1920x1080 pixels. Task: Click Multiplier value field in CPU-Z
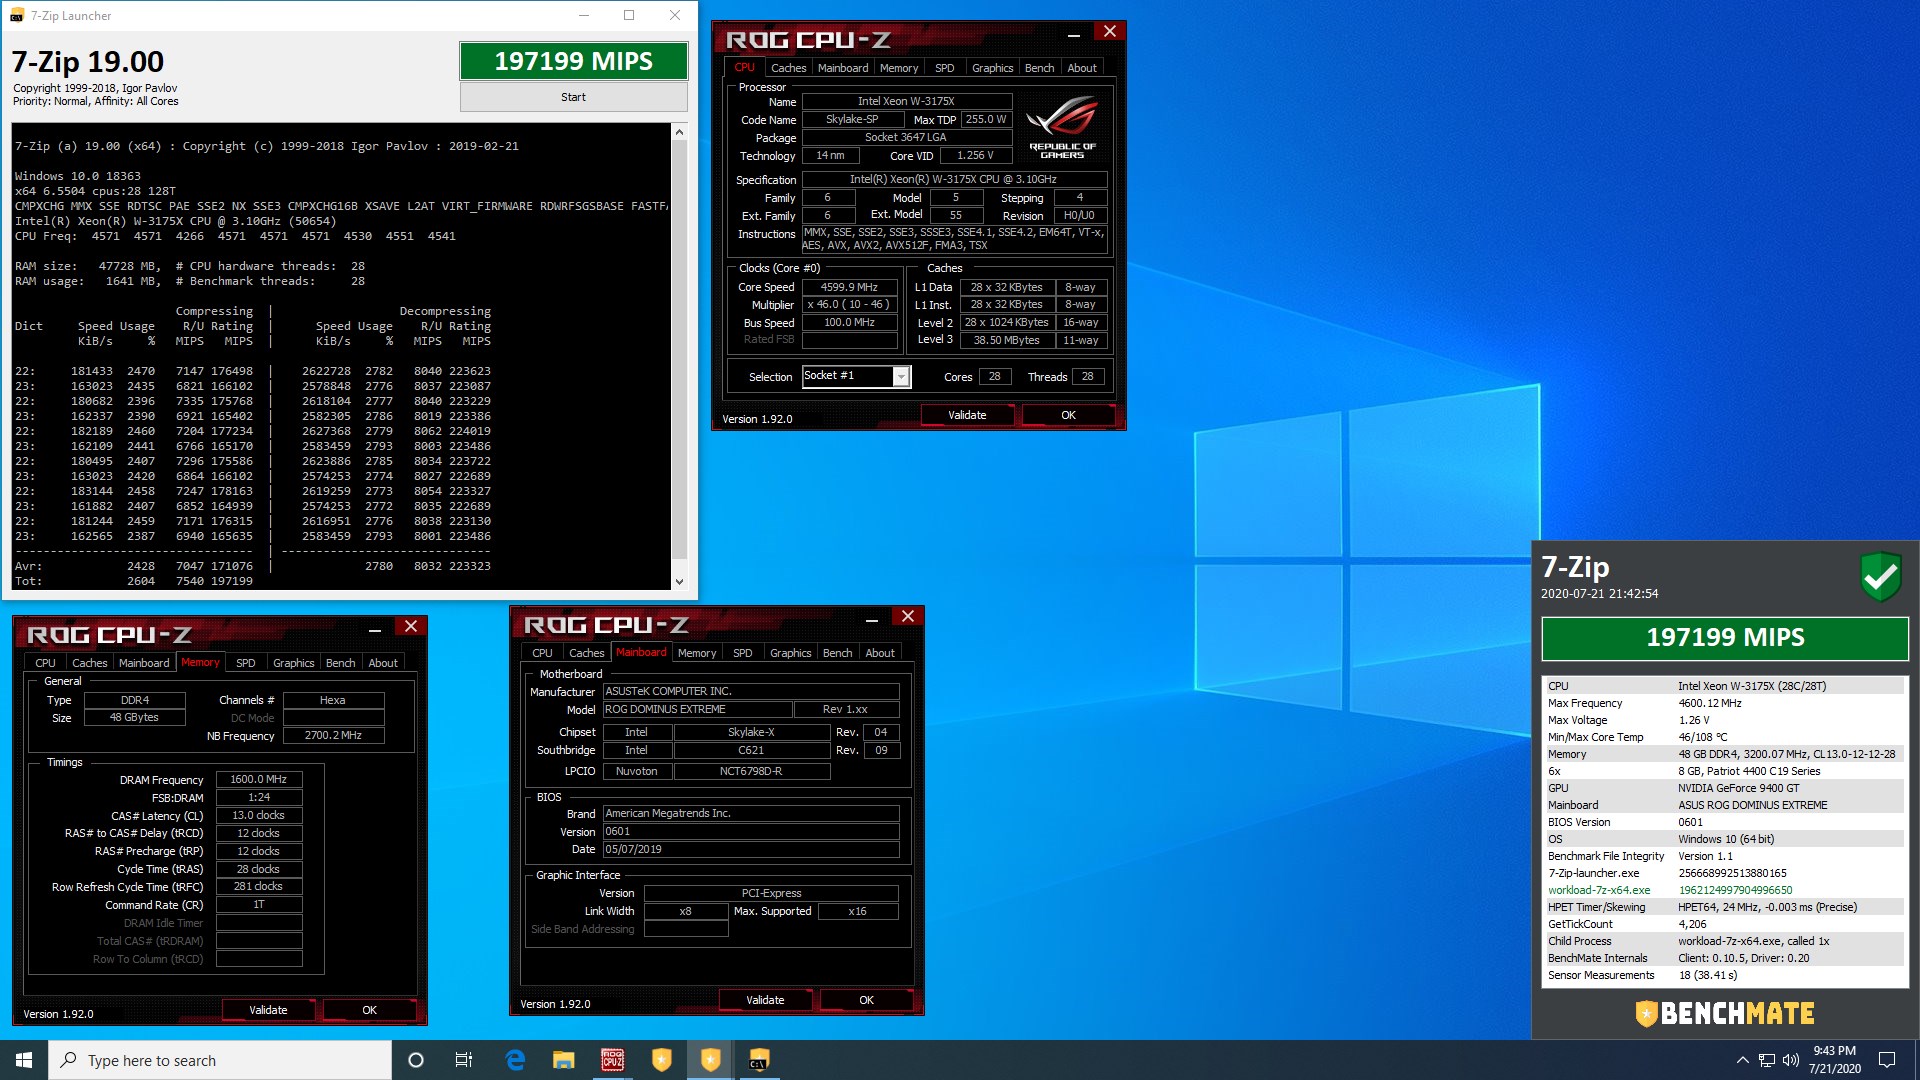pyautogui.click(x=849, y=305)
